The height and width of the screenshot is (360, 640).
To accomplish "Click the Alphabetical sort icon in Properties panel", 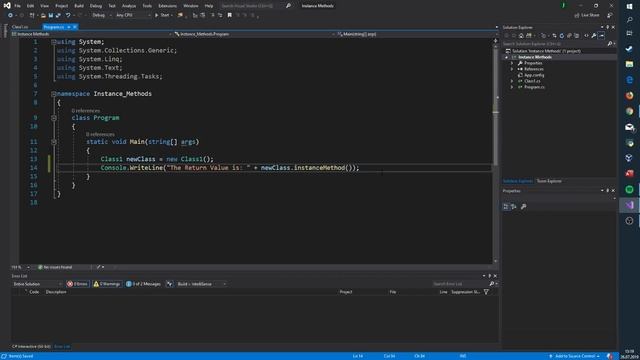I will point(514,207).
